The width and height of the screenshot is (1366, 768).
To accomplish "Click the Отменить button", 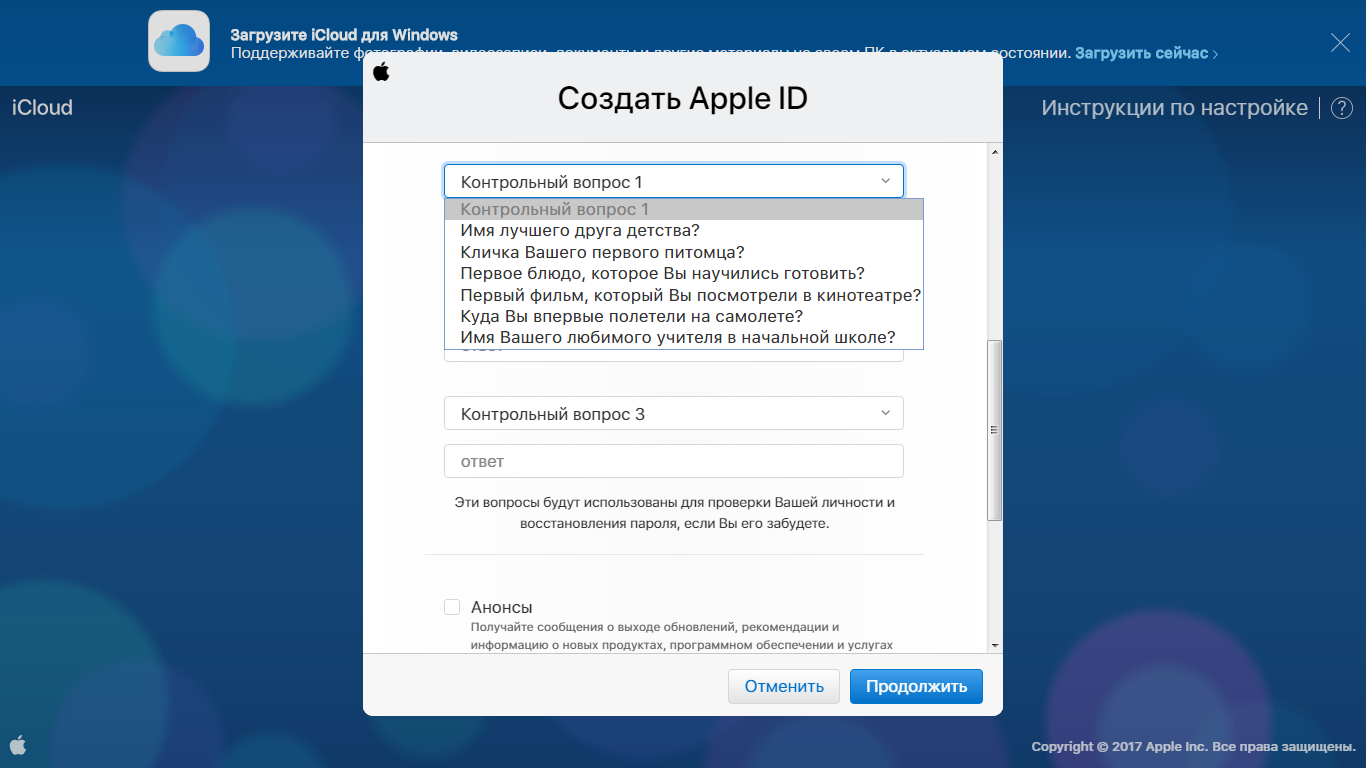I will click(x=784, y=686).
